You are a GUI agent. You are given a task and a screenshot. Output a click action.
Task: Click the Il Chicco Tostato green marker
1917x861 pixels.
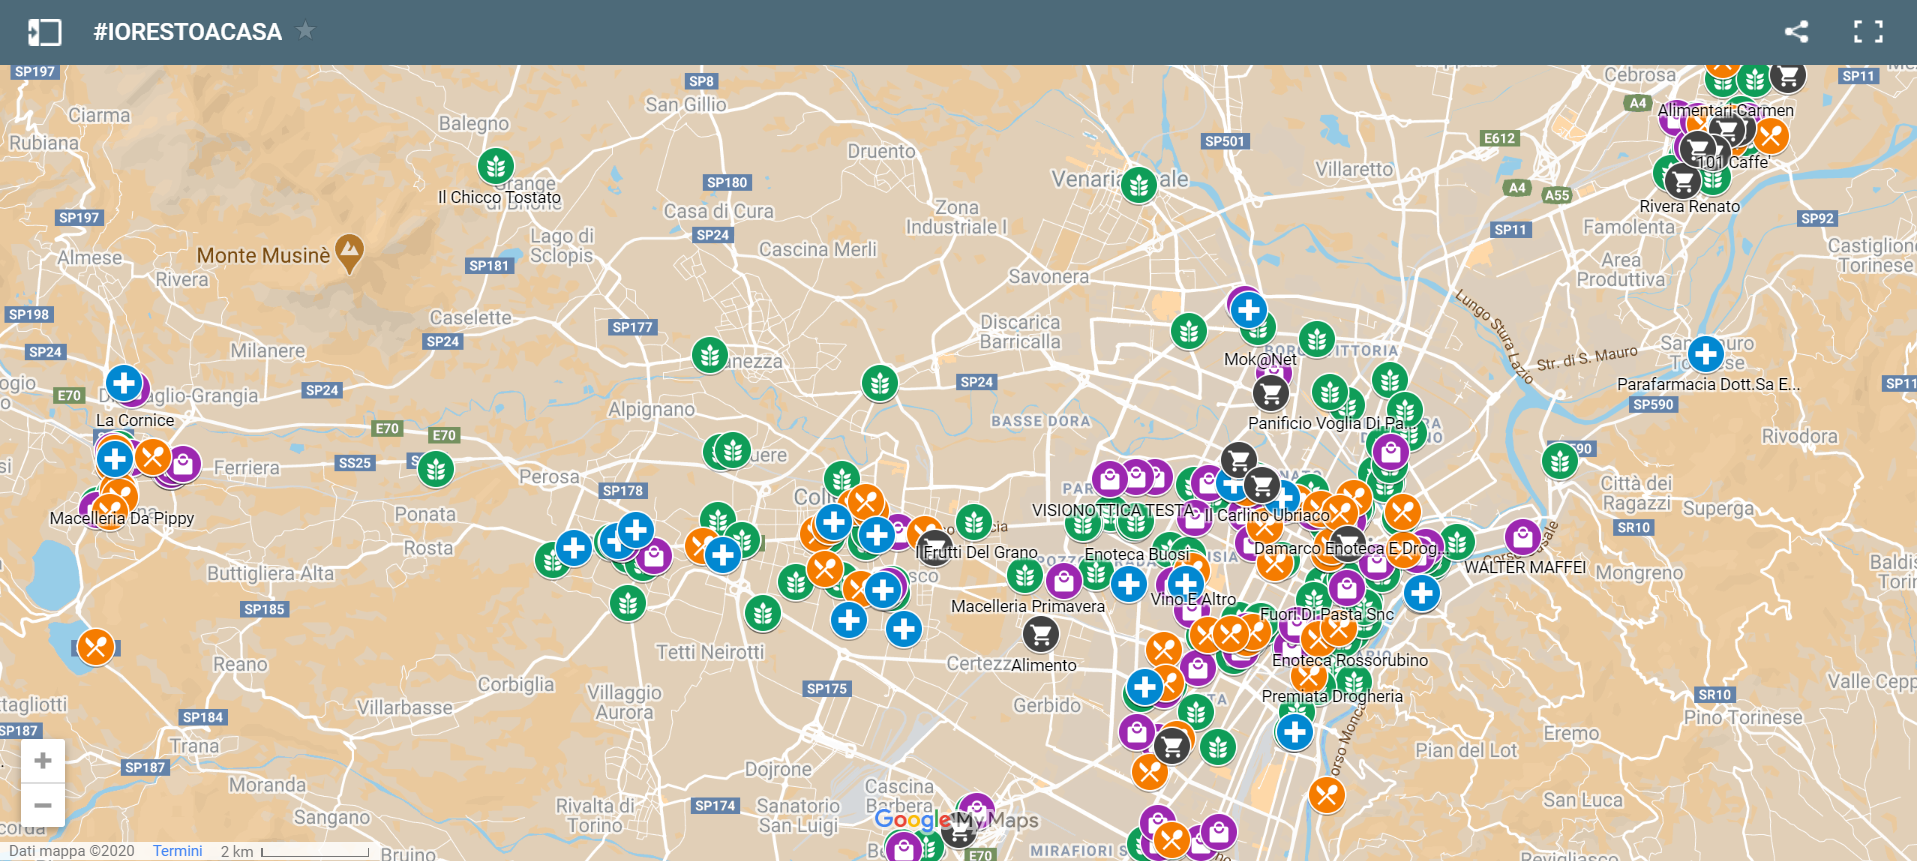pos(496,165)
